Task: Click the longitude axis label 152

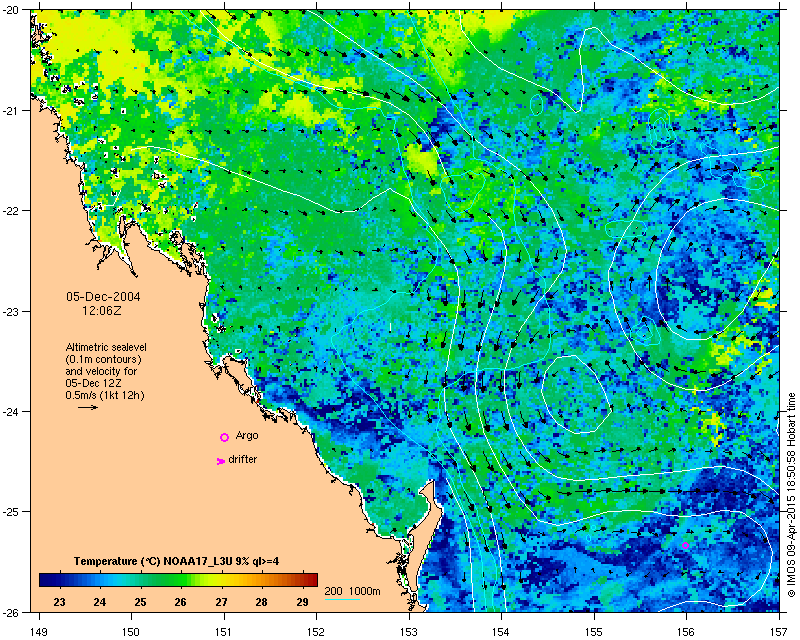Action: pos(316,632)
